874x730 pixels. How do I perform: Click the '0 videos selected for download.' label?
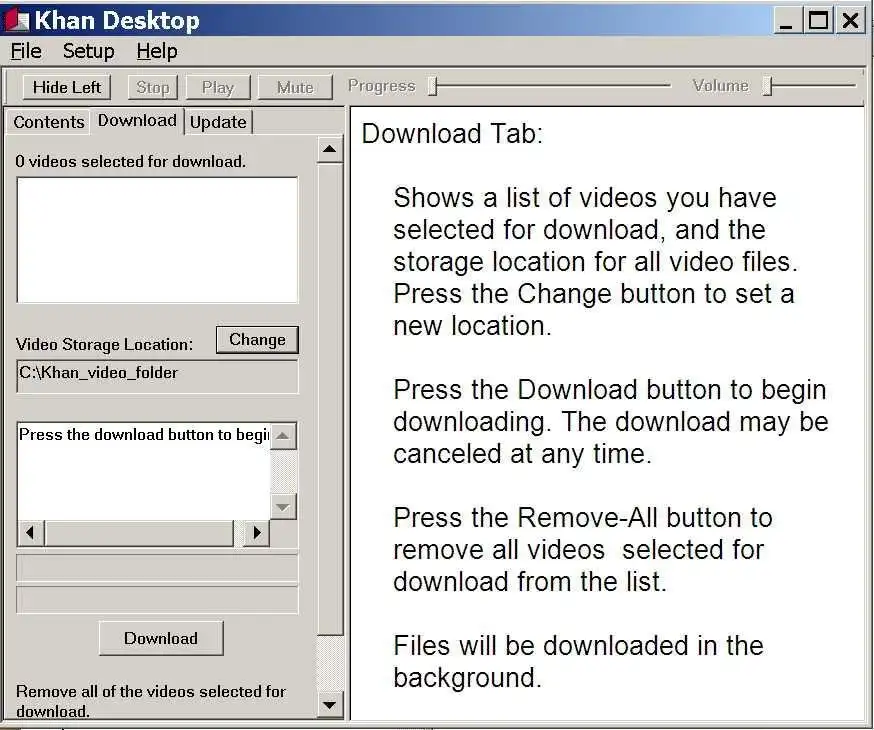click(131, 162)
